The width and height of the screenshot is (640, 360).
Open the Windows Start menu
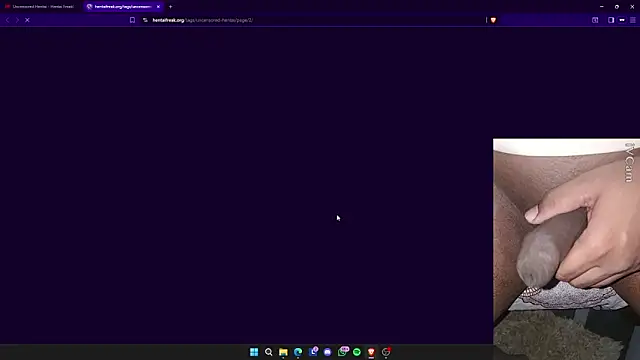[254, 352]
